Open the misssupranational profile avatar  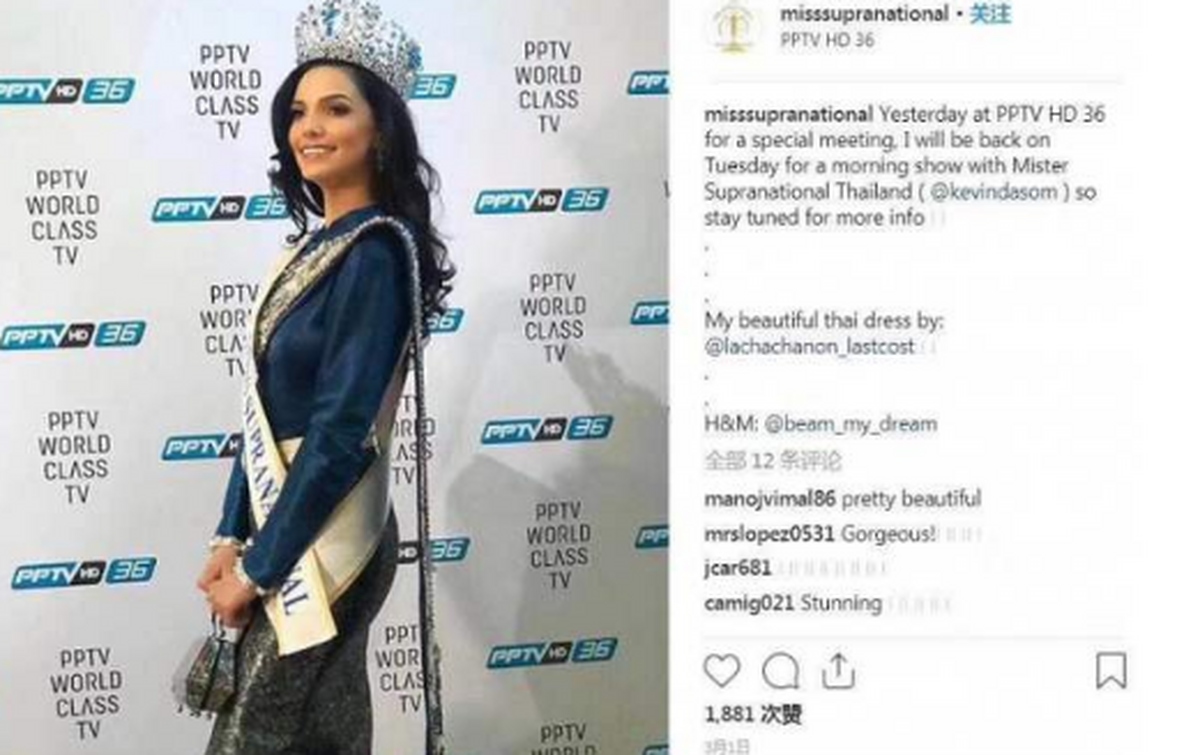pos(733,27)
